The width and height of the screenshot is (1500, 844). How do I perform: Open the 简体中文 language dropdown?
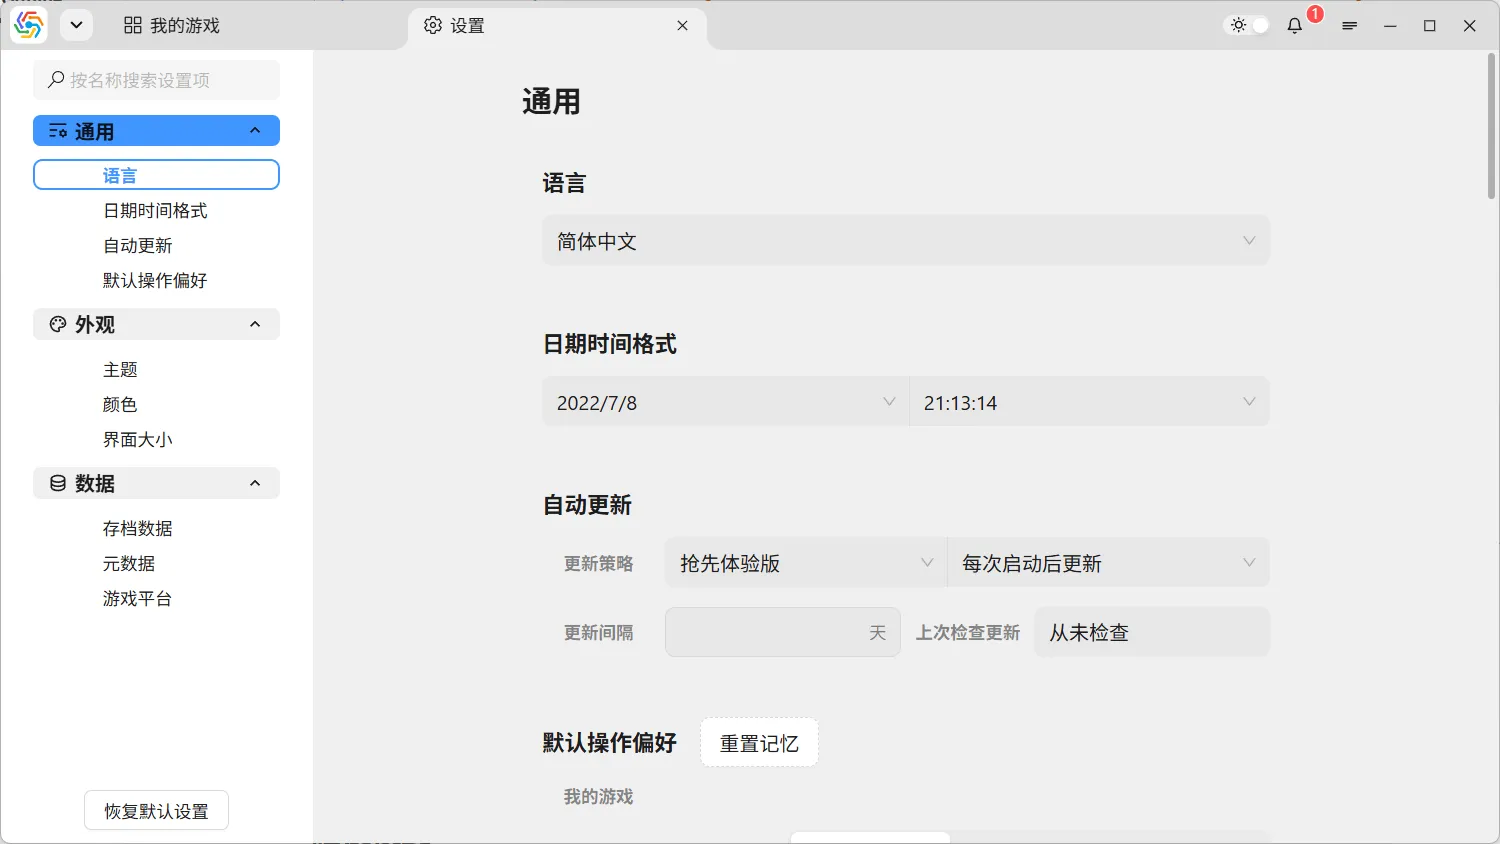(x=905, y=241)
